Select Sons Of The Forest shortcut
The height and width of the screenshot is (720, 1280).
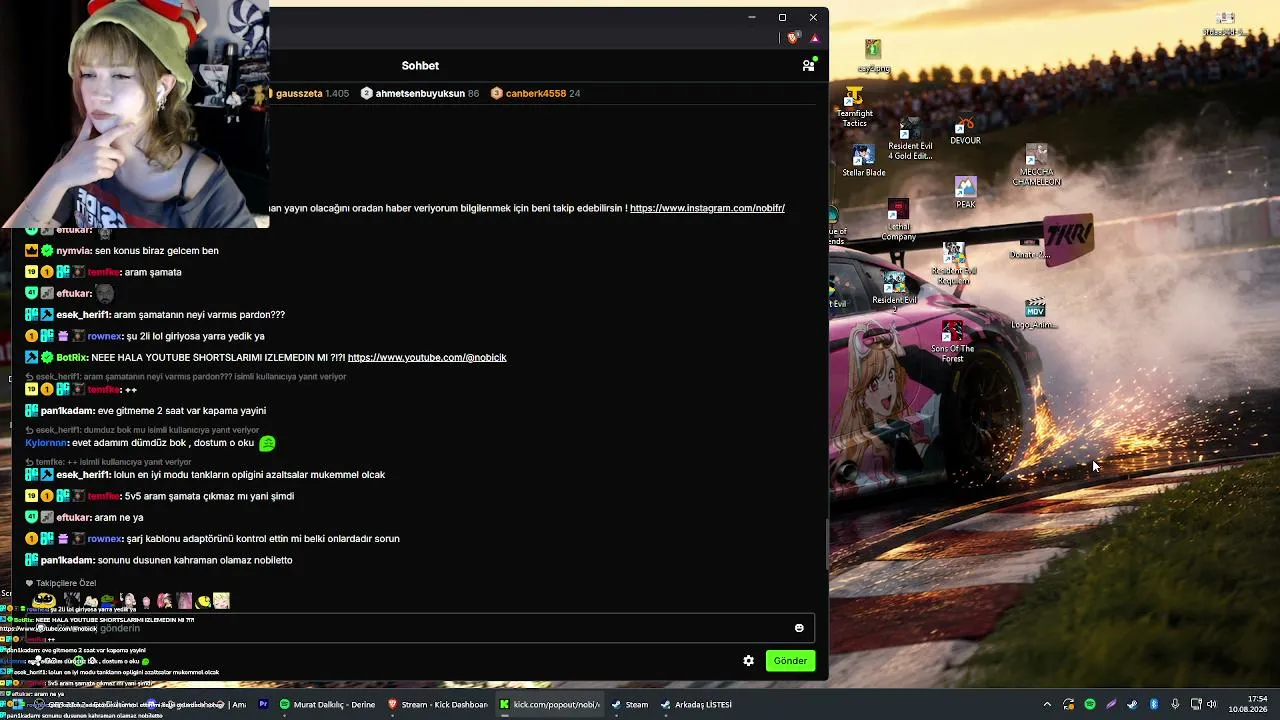pyautogui.click(x=952, y=341)
